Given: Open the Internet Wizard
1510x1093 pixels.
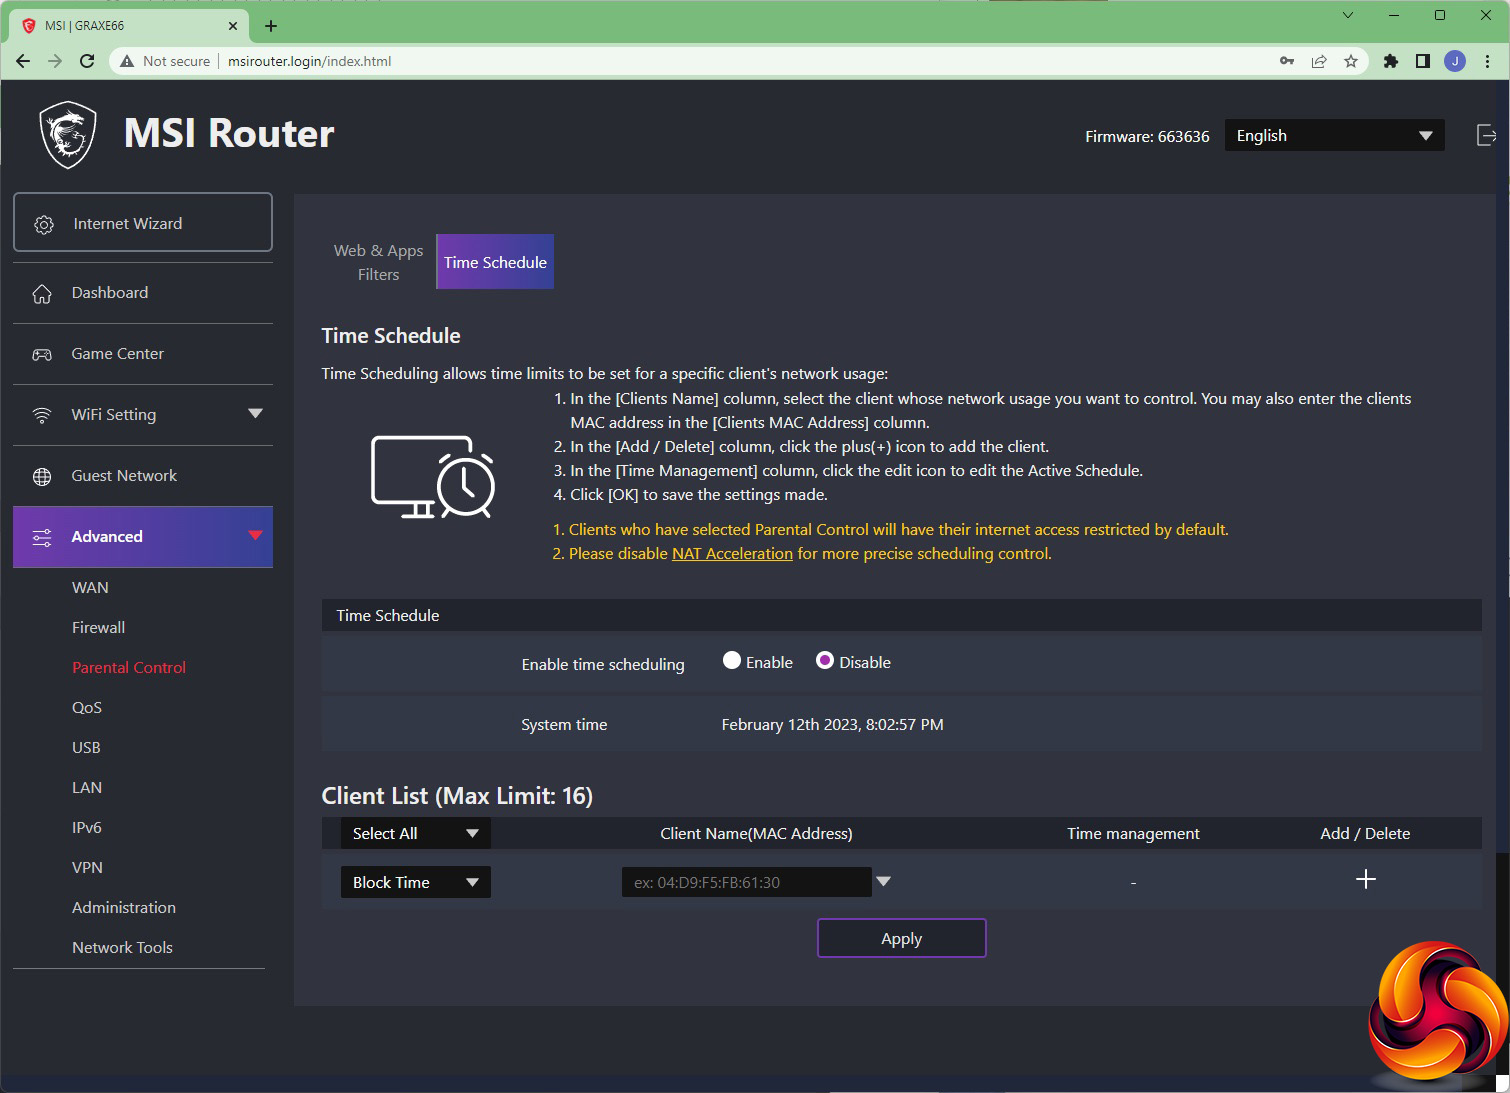Looking at the screenshot, I should pyautogui.click(x=143, y=222).
